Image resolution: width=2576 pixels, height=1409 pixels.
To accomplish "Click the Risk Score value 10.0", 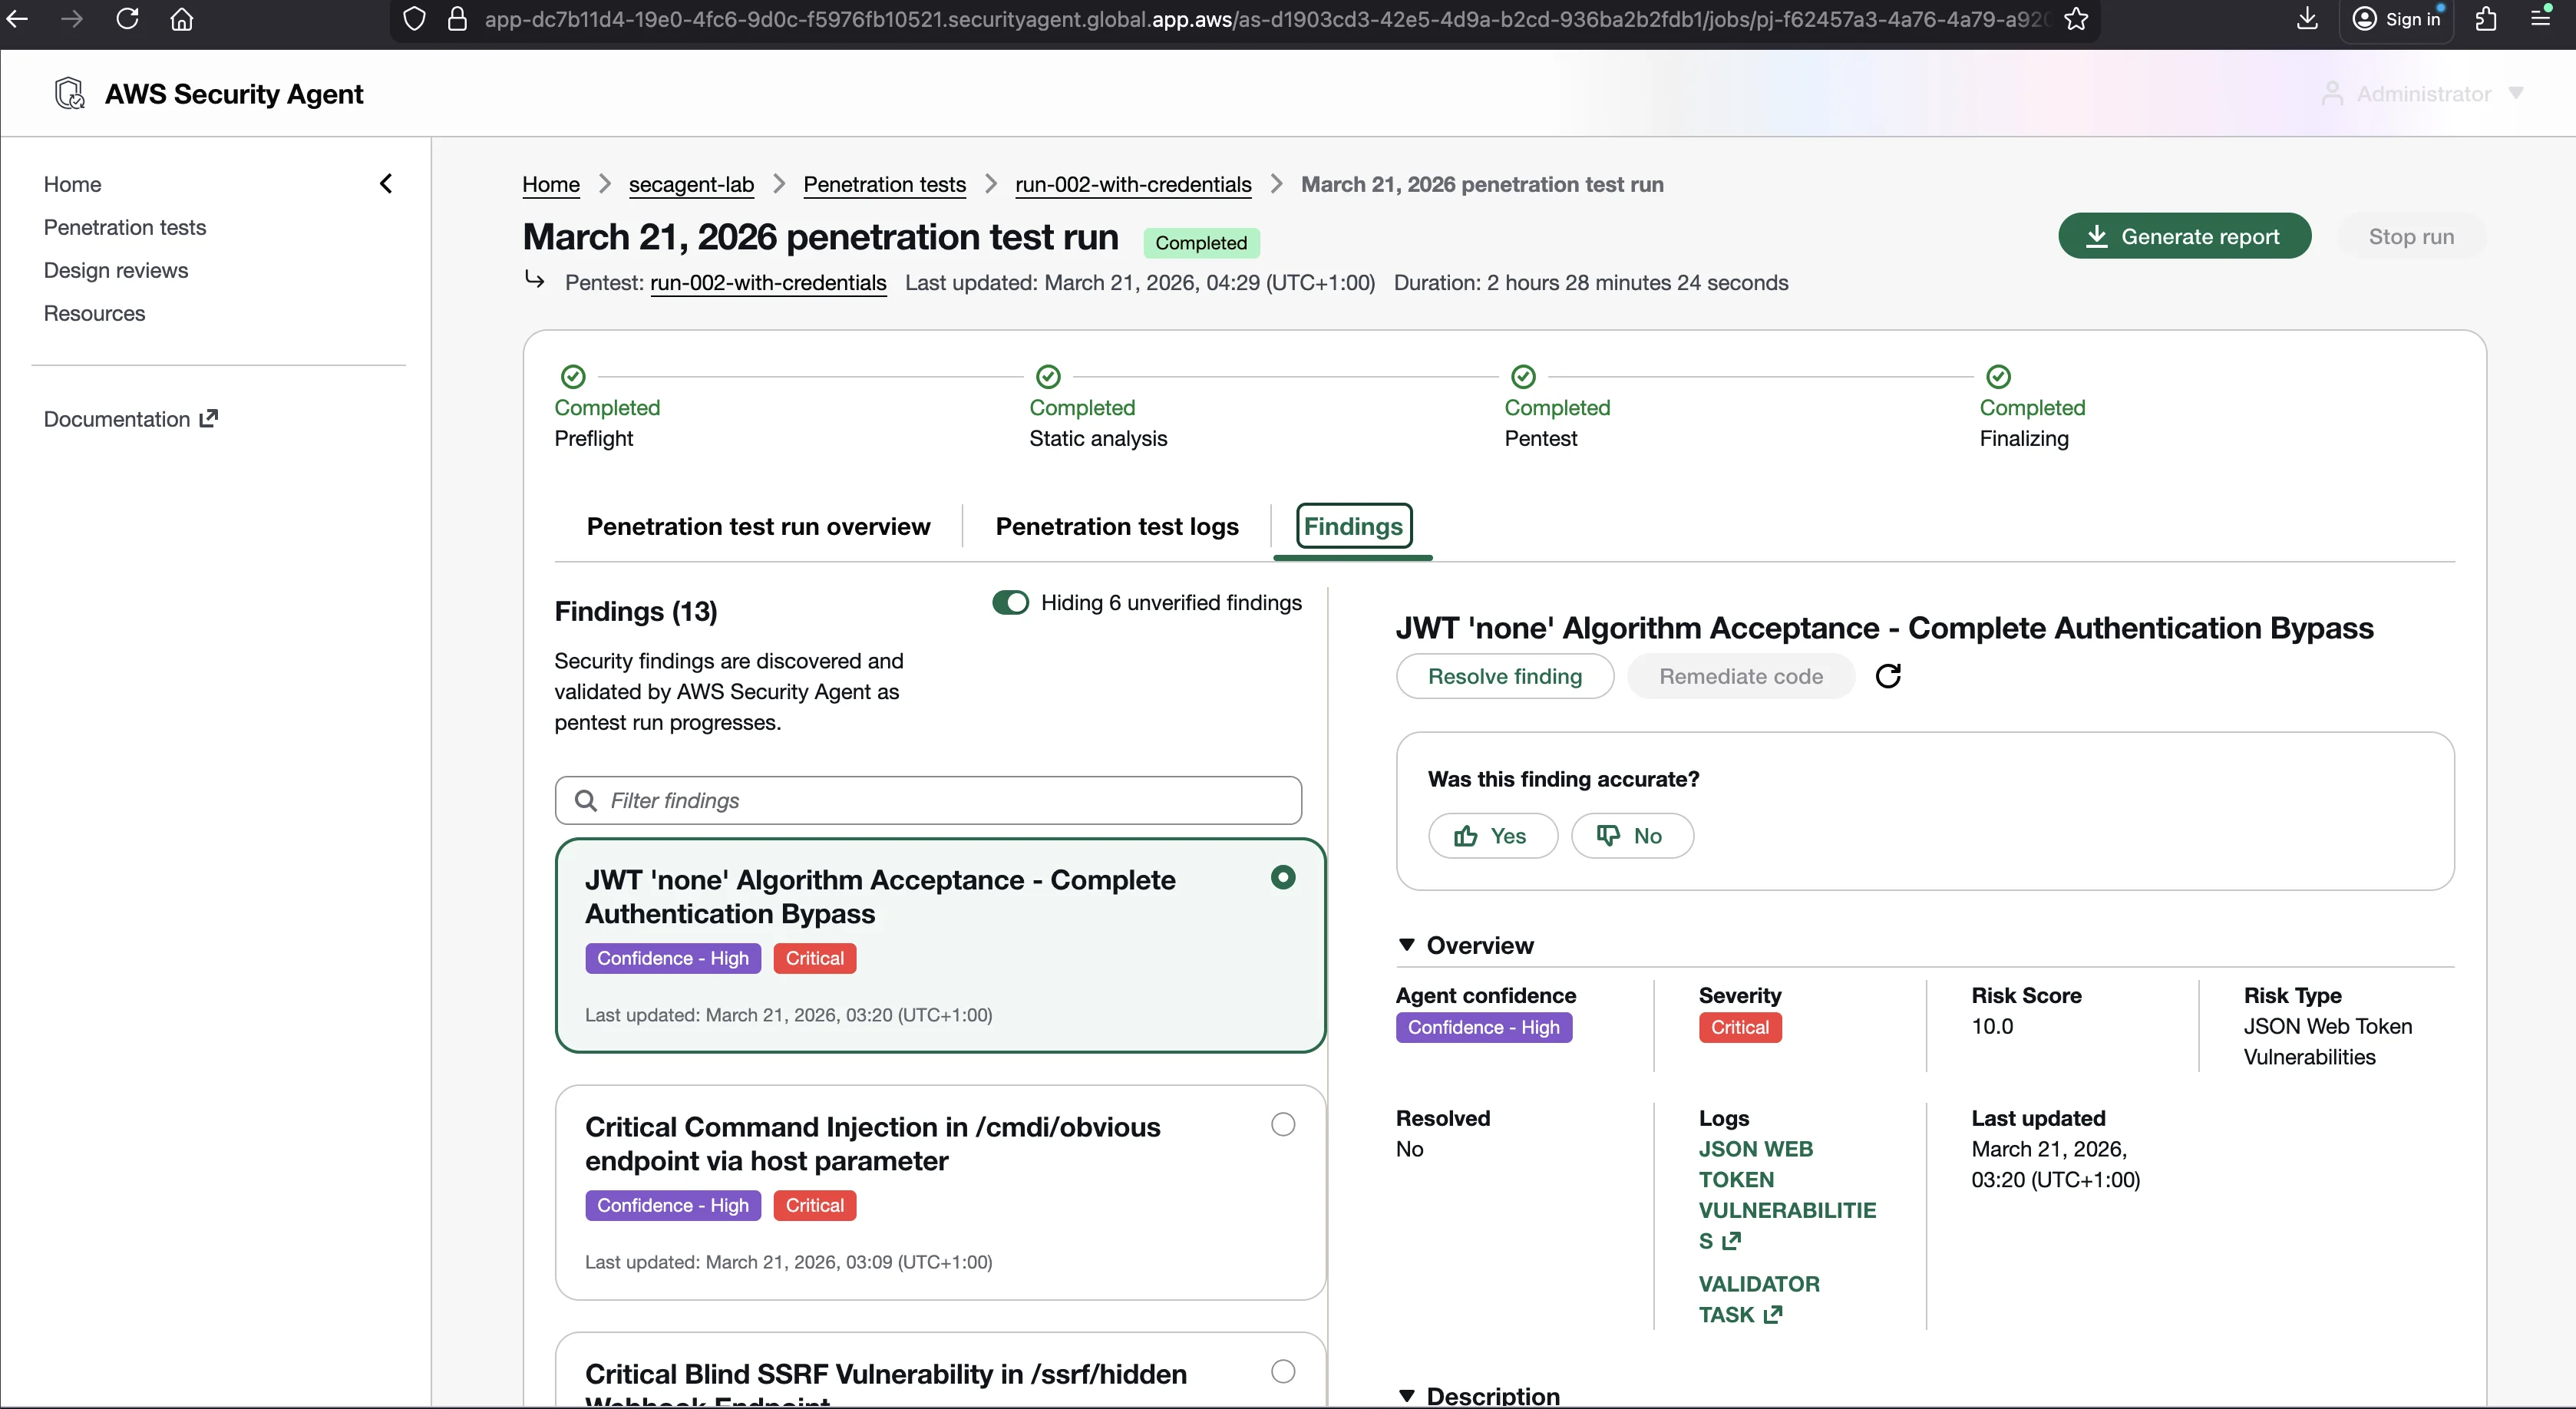I will click(x=1992, y=1026).
